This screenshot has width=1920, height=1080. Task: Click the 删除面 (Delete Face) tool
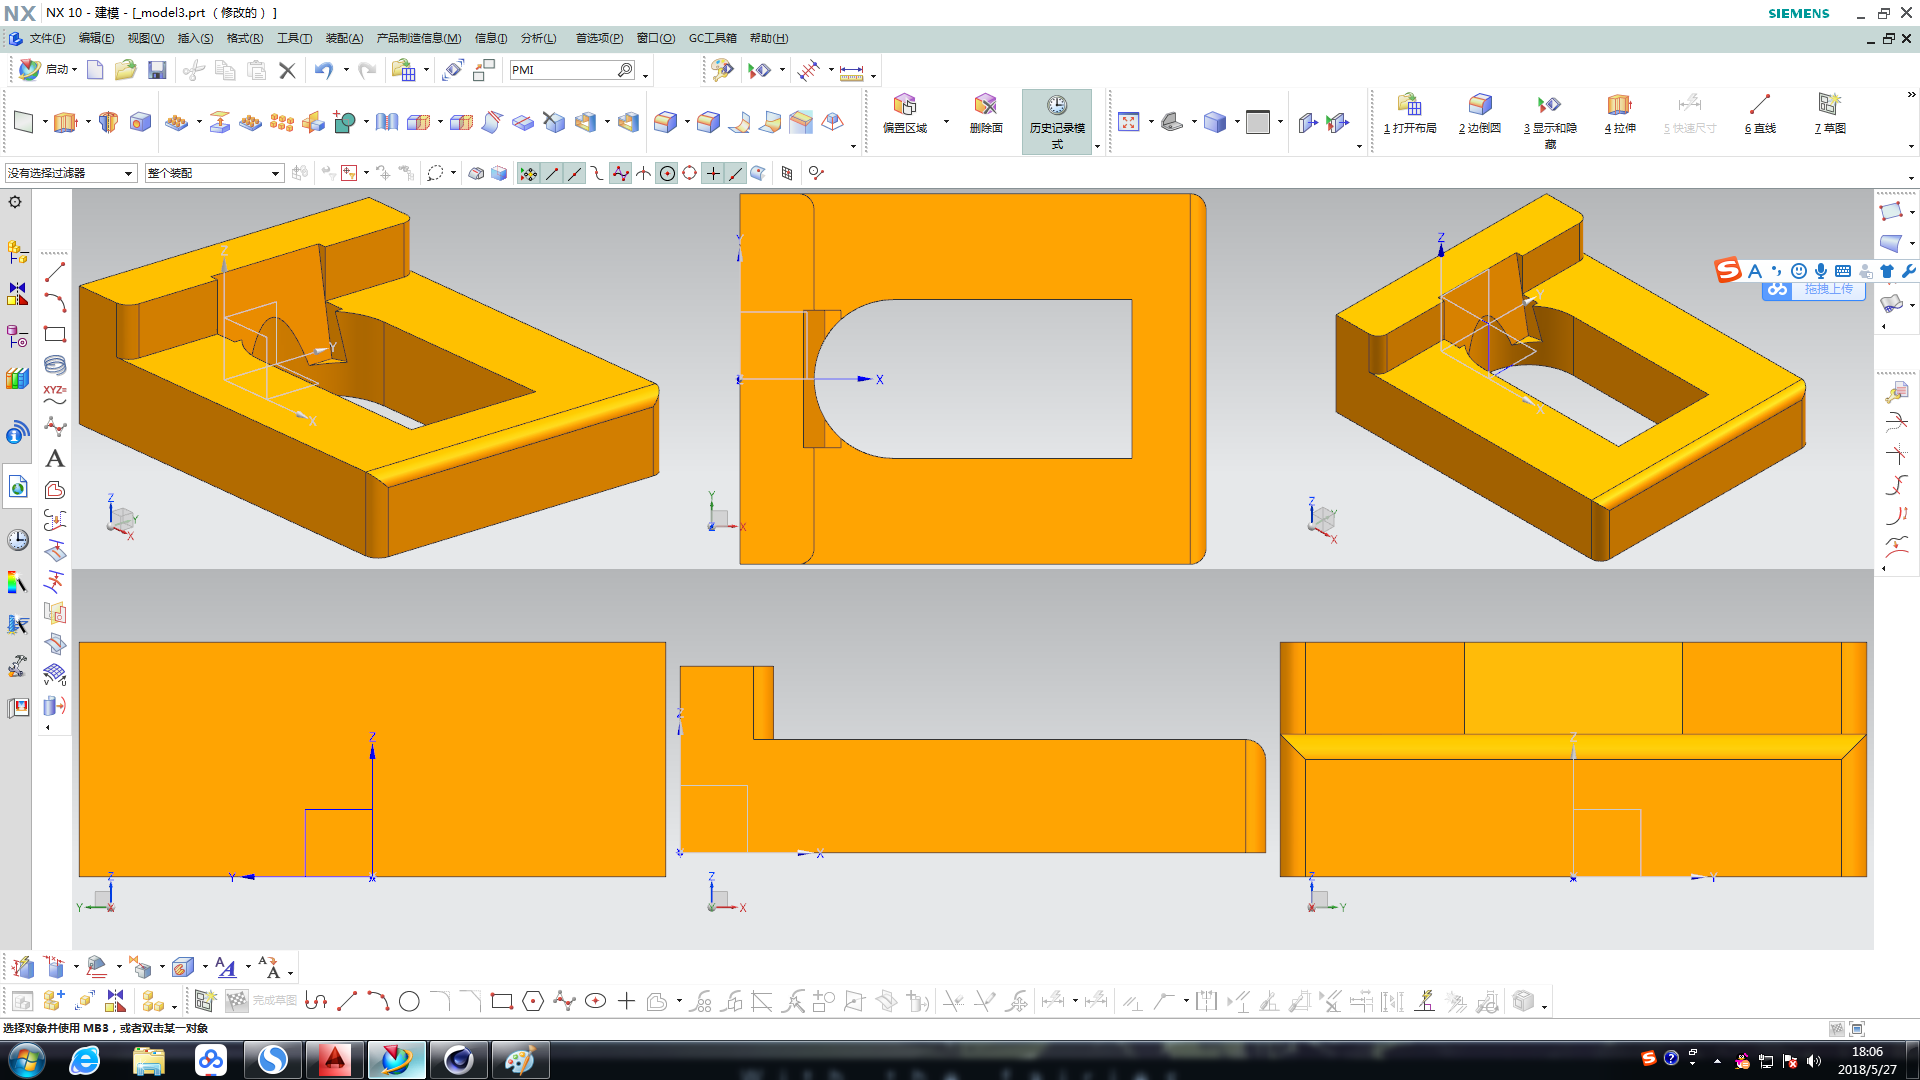[985, 112]
